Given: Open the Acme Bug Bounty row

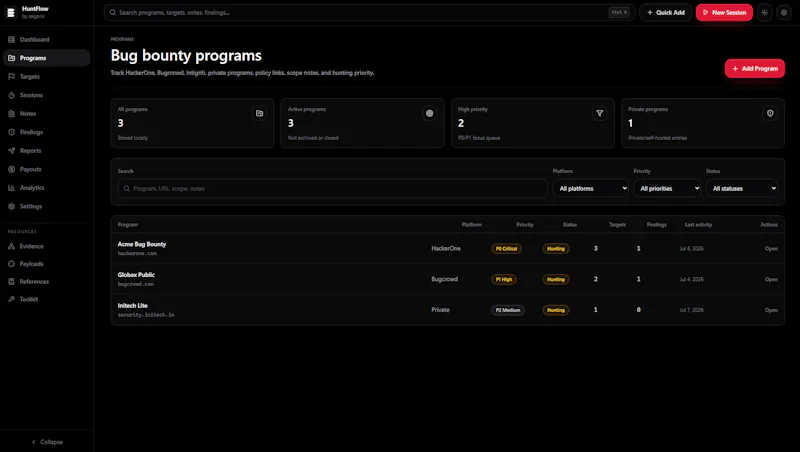Looking at the screenshot, I should coord(771,248).
